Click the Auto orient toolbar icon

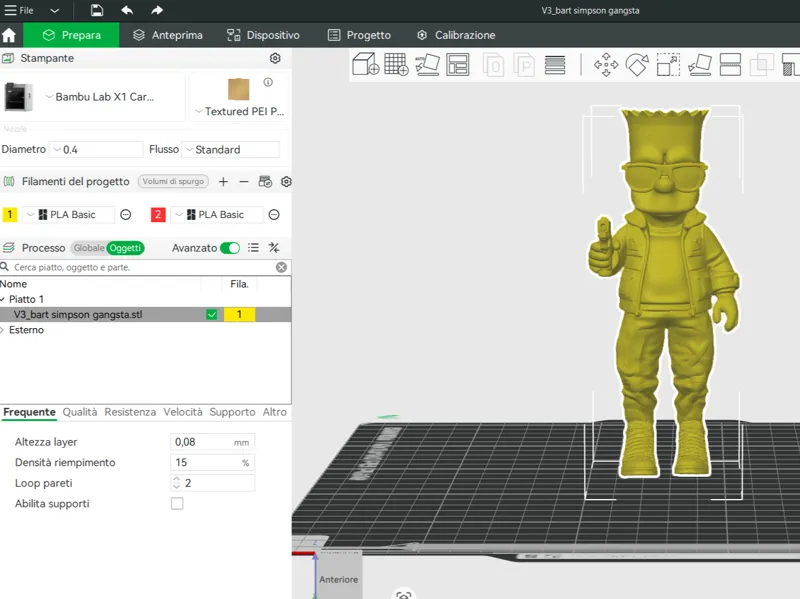pyautogui.click(x=427, y=65)
